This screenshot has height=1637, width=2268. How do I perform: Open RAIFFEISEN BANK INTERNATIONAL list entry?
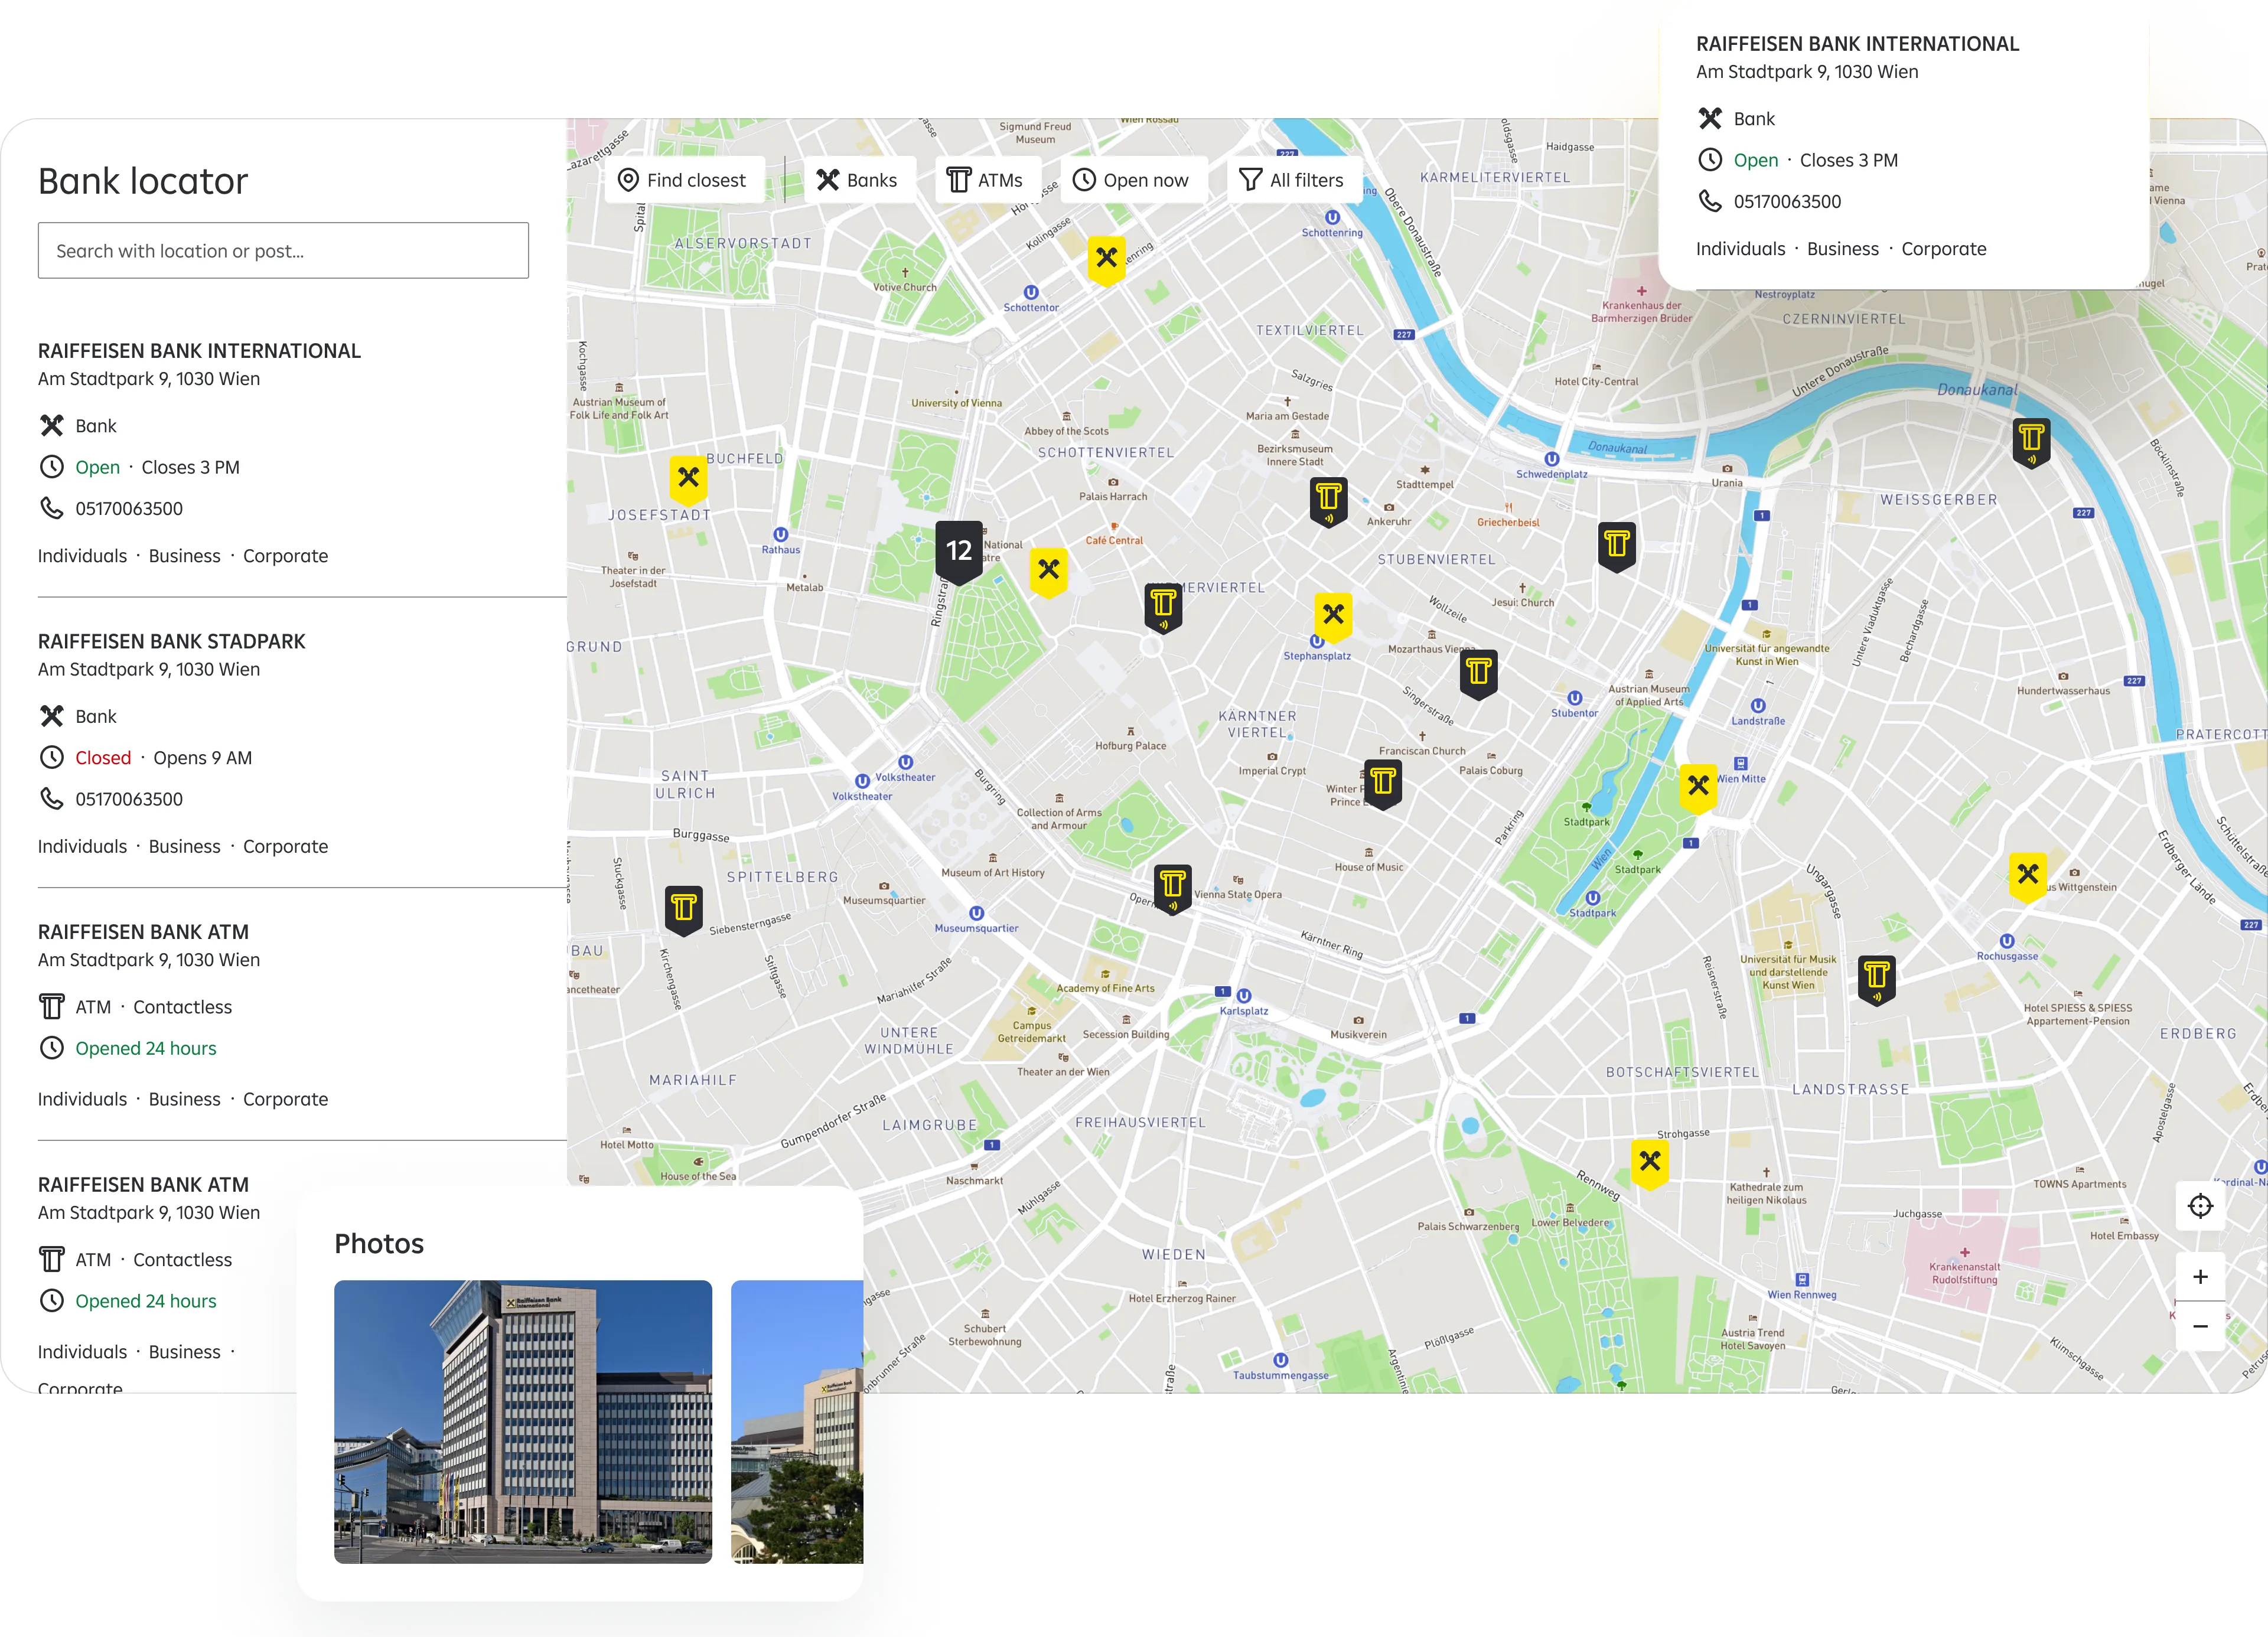199,351
